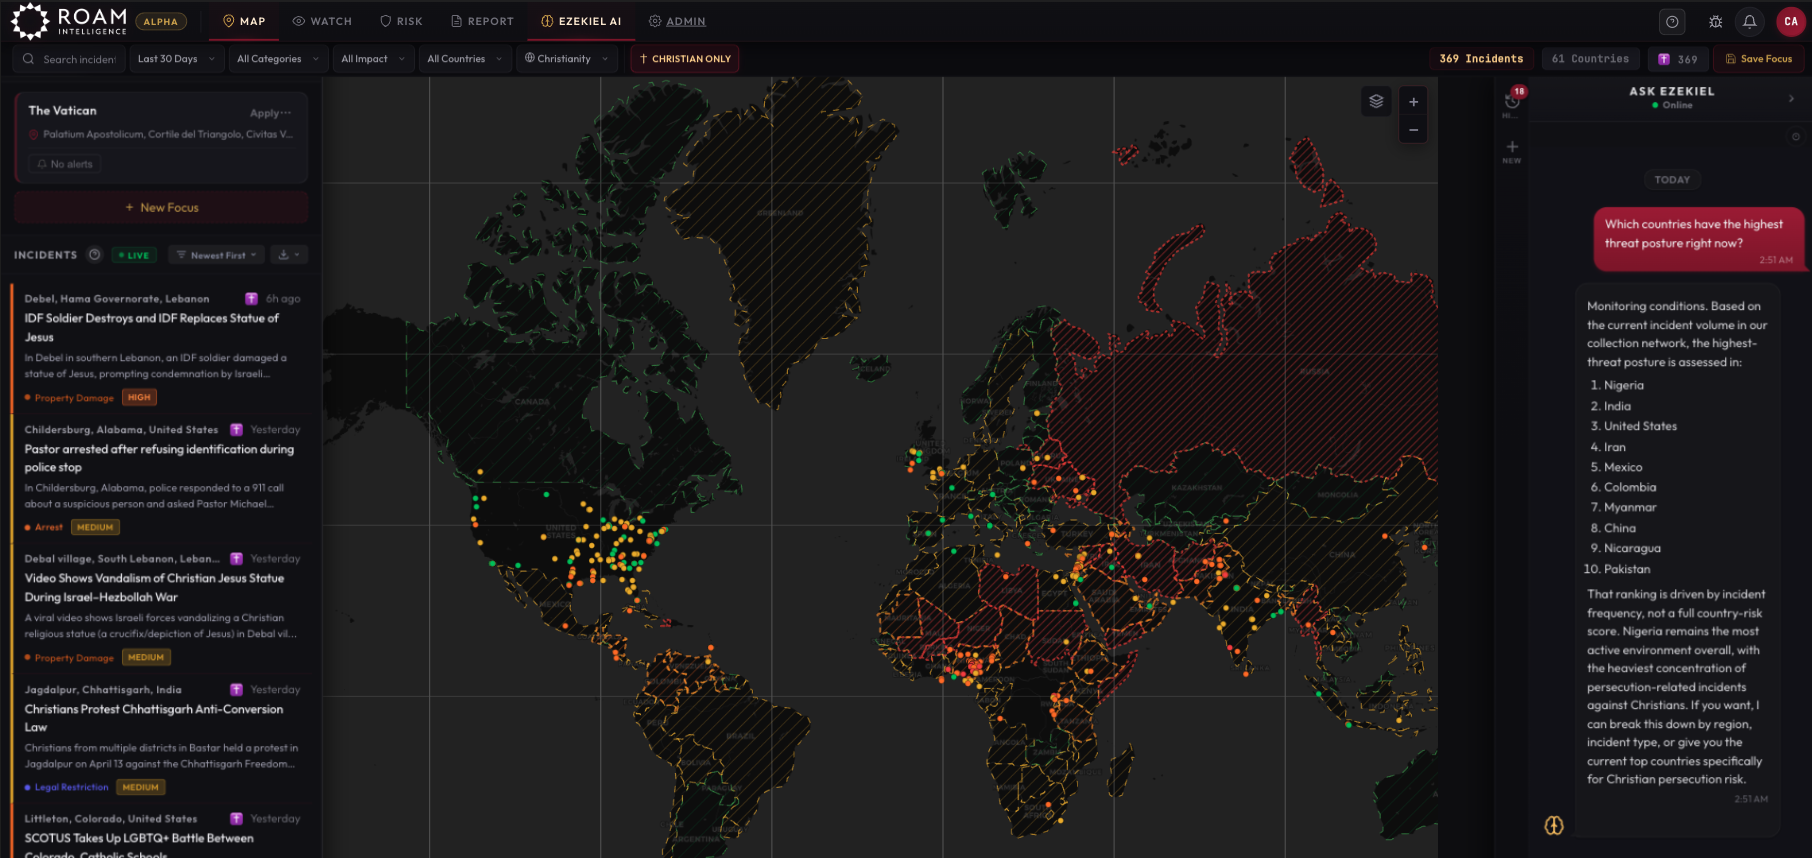The height and width of the screenshot is (858, 1812).
Task: Click the Save Focus button
Action: click(1759, 59)
